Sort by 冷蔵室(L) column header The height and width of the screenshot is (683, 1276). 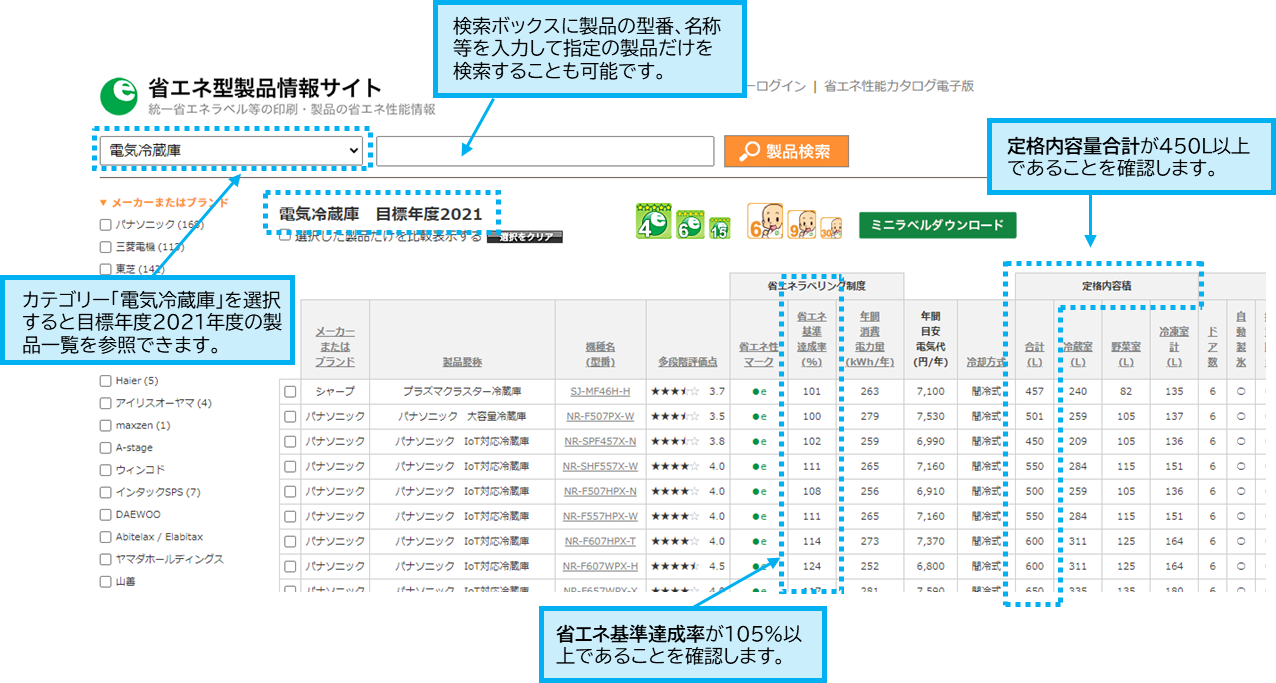click(1076, 354)
